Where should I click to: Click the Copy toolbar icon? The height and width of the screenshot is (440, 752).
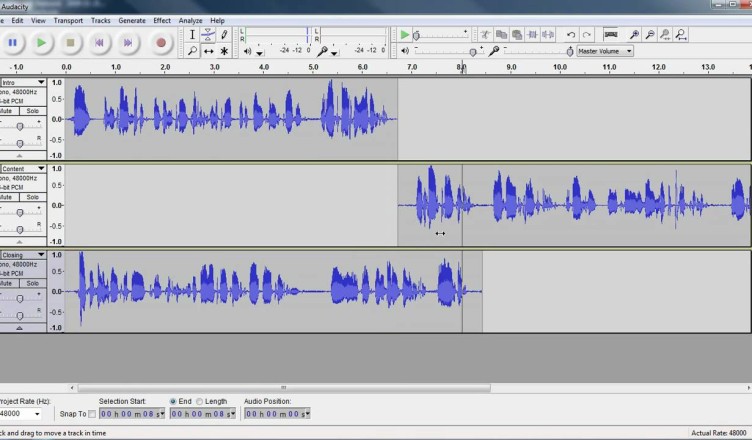[501, 35]
